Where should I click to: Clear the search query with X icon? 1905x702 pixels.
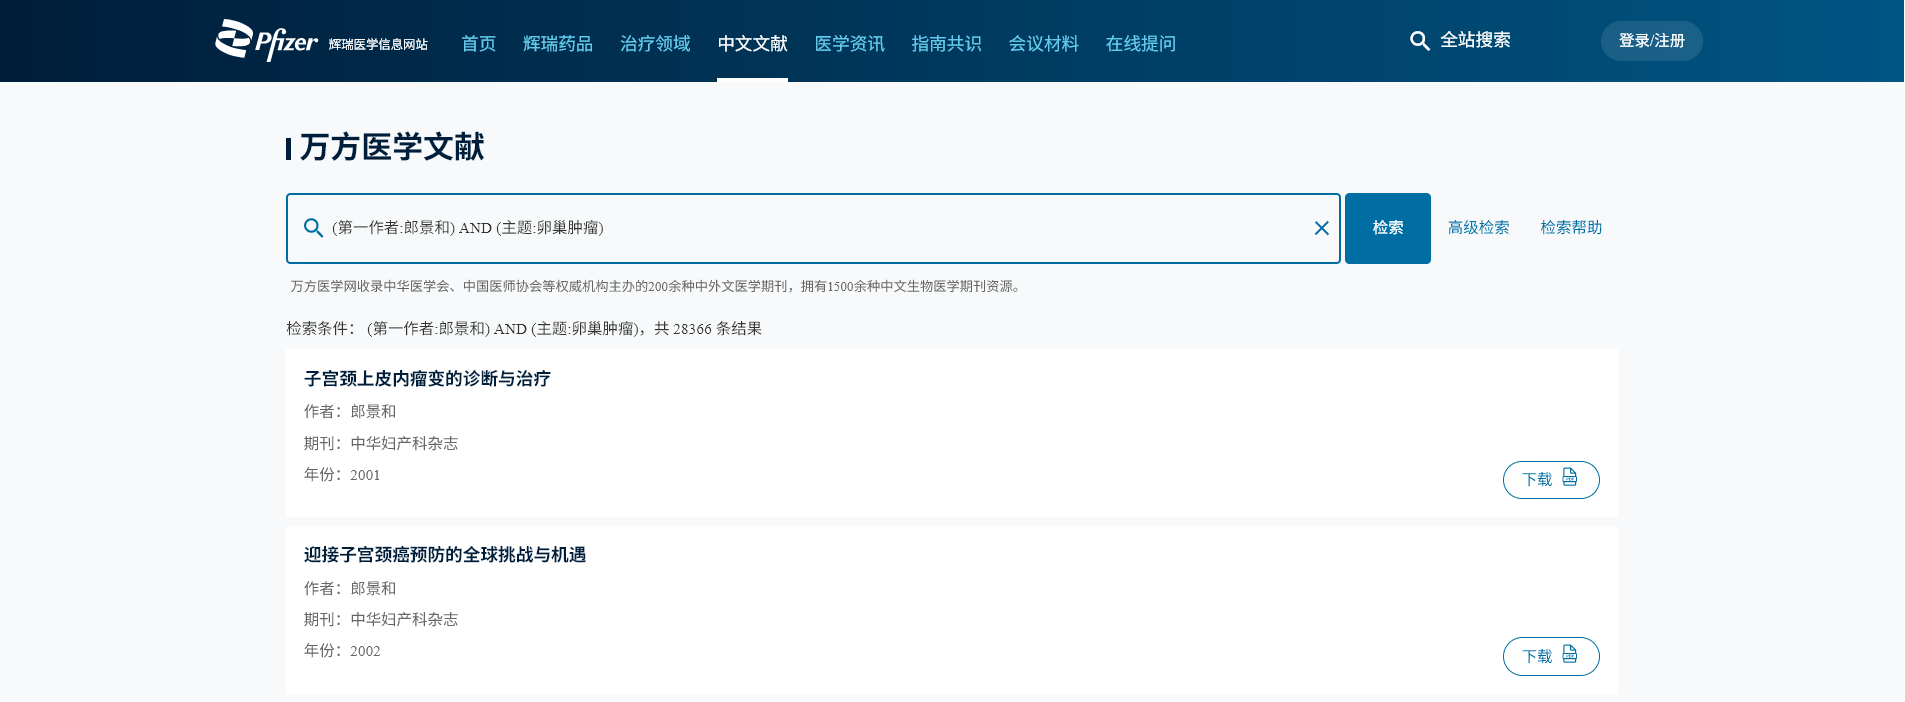tap(1321, 228)
